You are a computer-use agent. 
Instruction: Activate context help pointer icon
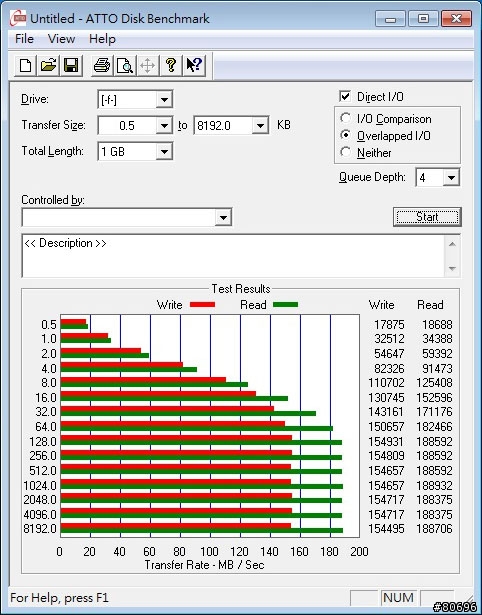click(x=194, y=65)
